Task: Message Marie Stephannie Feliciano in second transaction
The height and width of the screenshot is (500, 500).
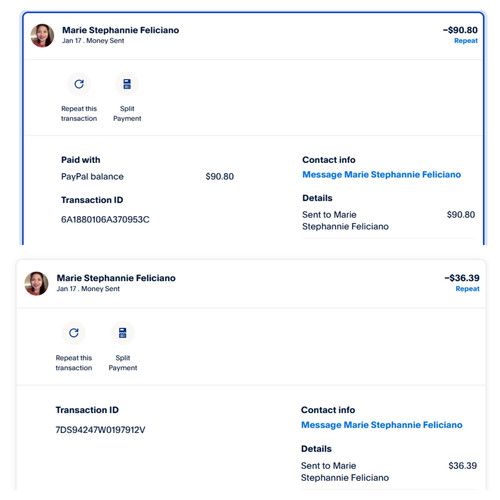Action: pos(382,425)
